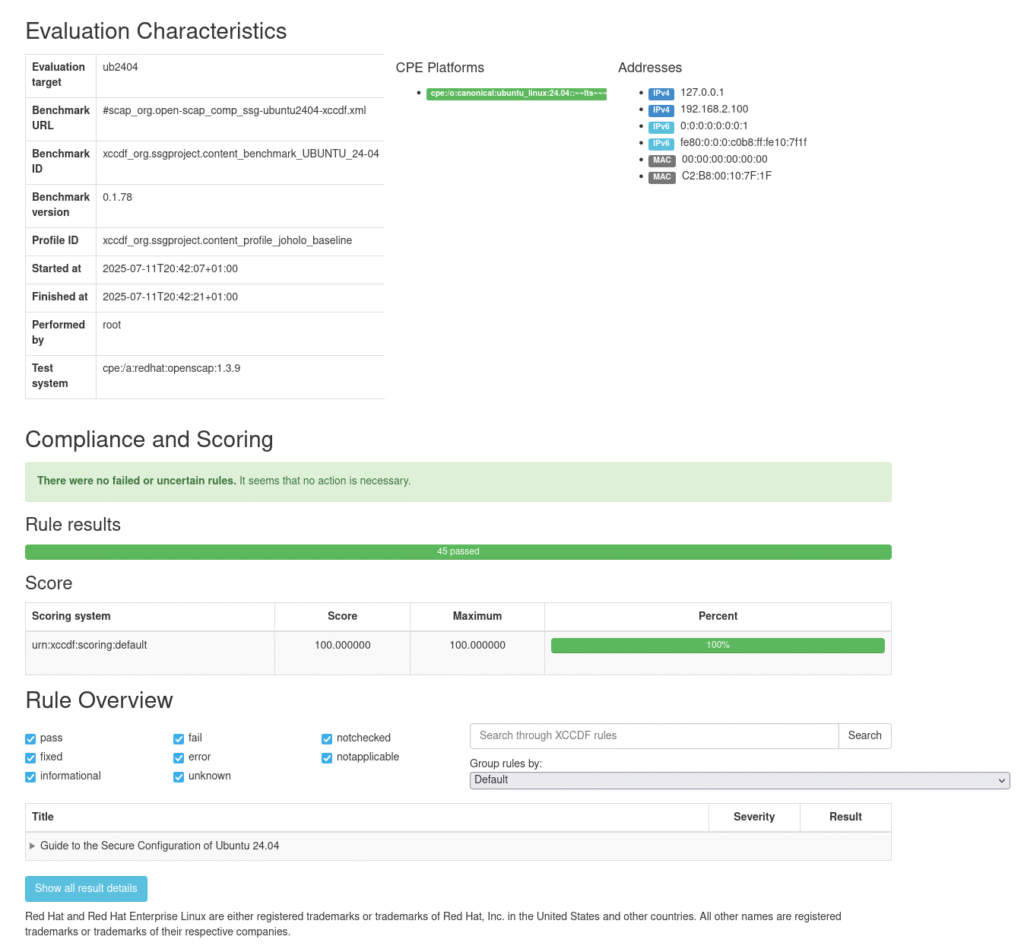Toggle the fixed filter checkbox
1024x946 pixels.
30,758
